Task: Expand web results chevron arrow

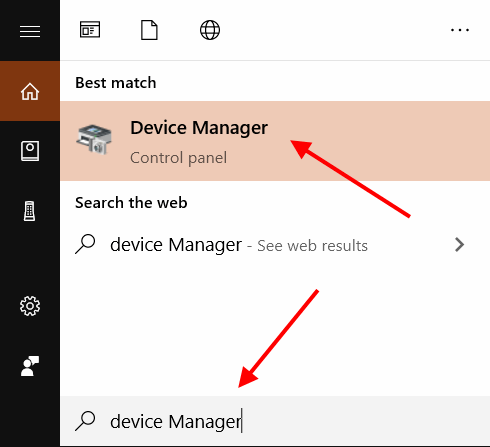Action: [x=460, y=245]
